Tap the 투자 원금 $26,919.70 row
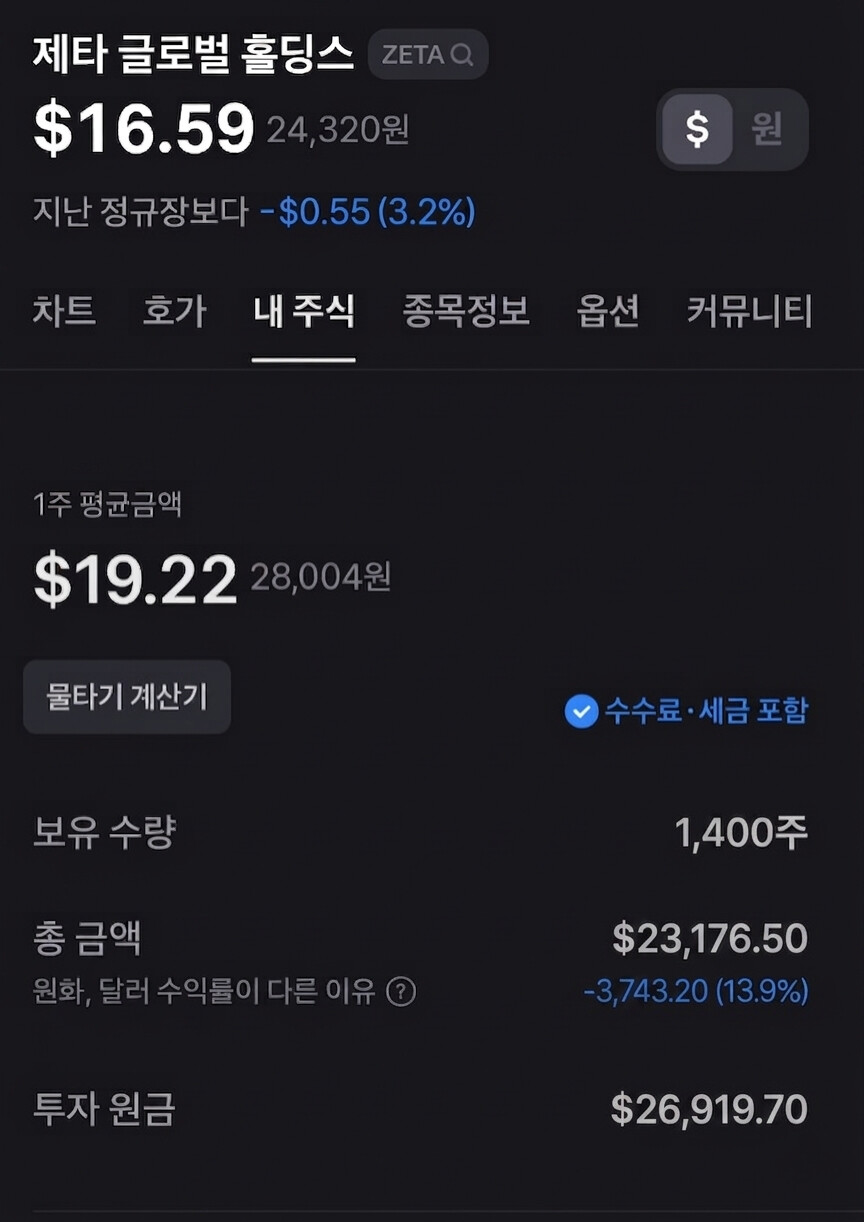The height and width of the screenshot is (1222, 864). click(420, 1109)
